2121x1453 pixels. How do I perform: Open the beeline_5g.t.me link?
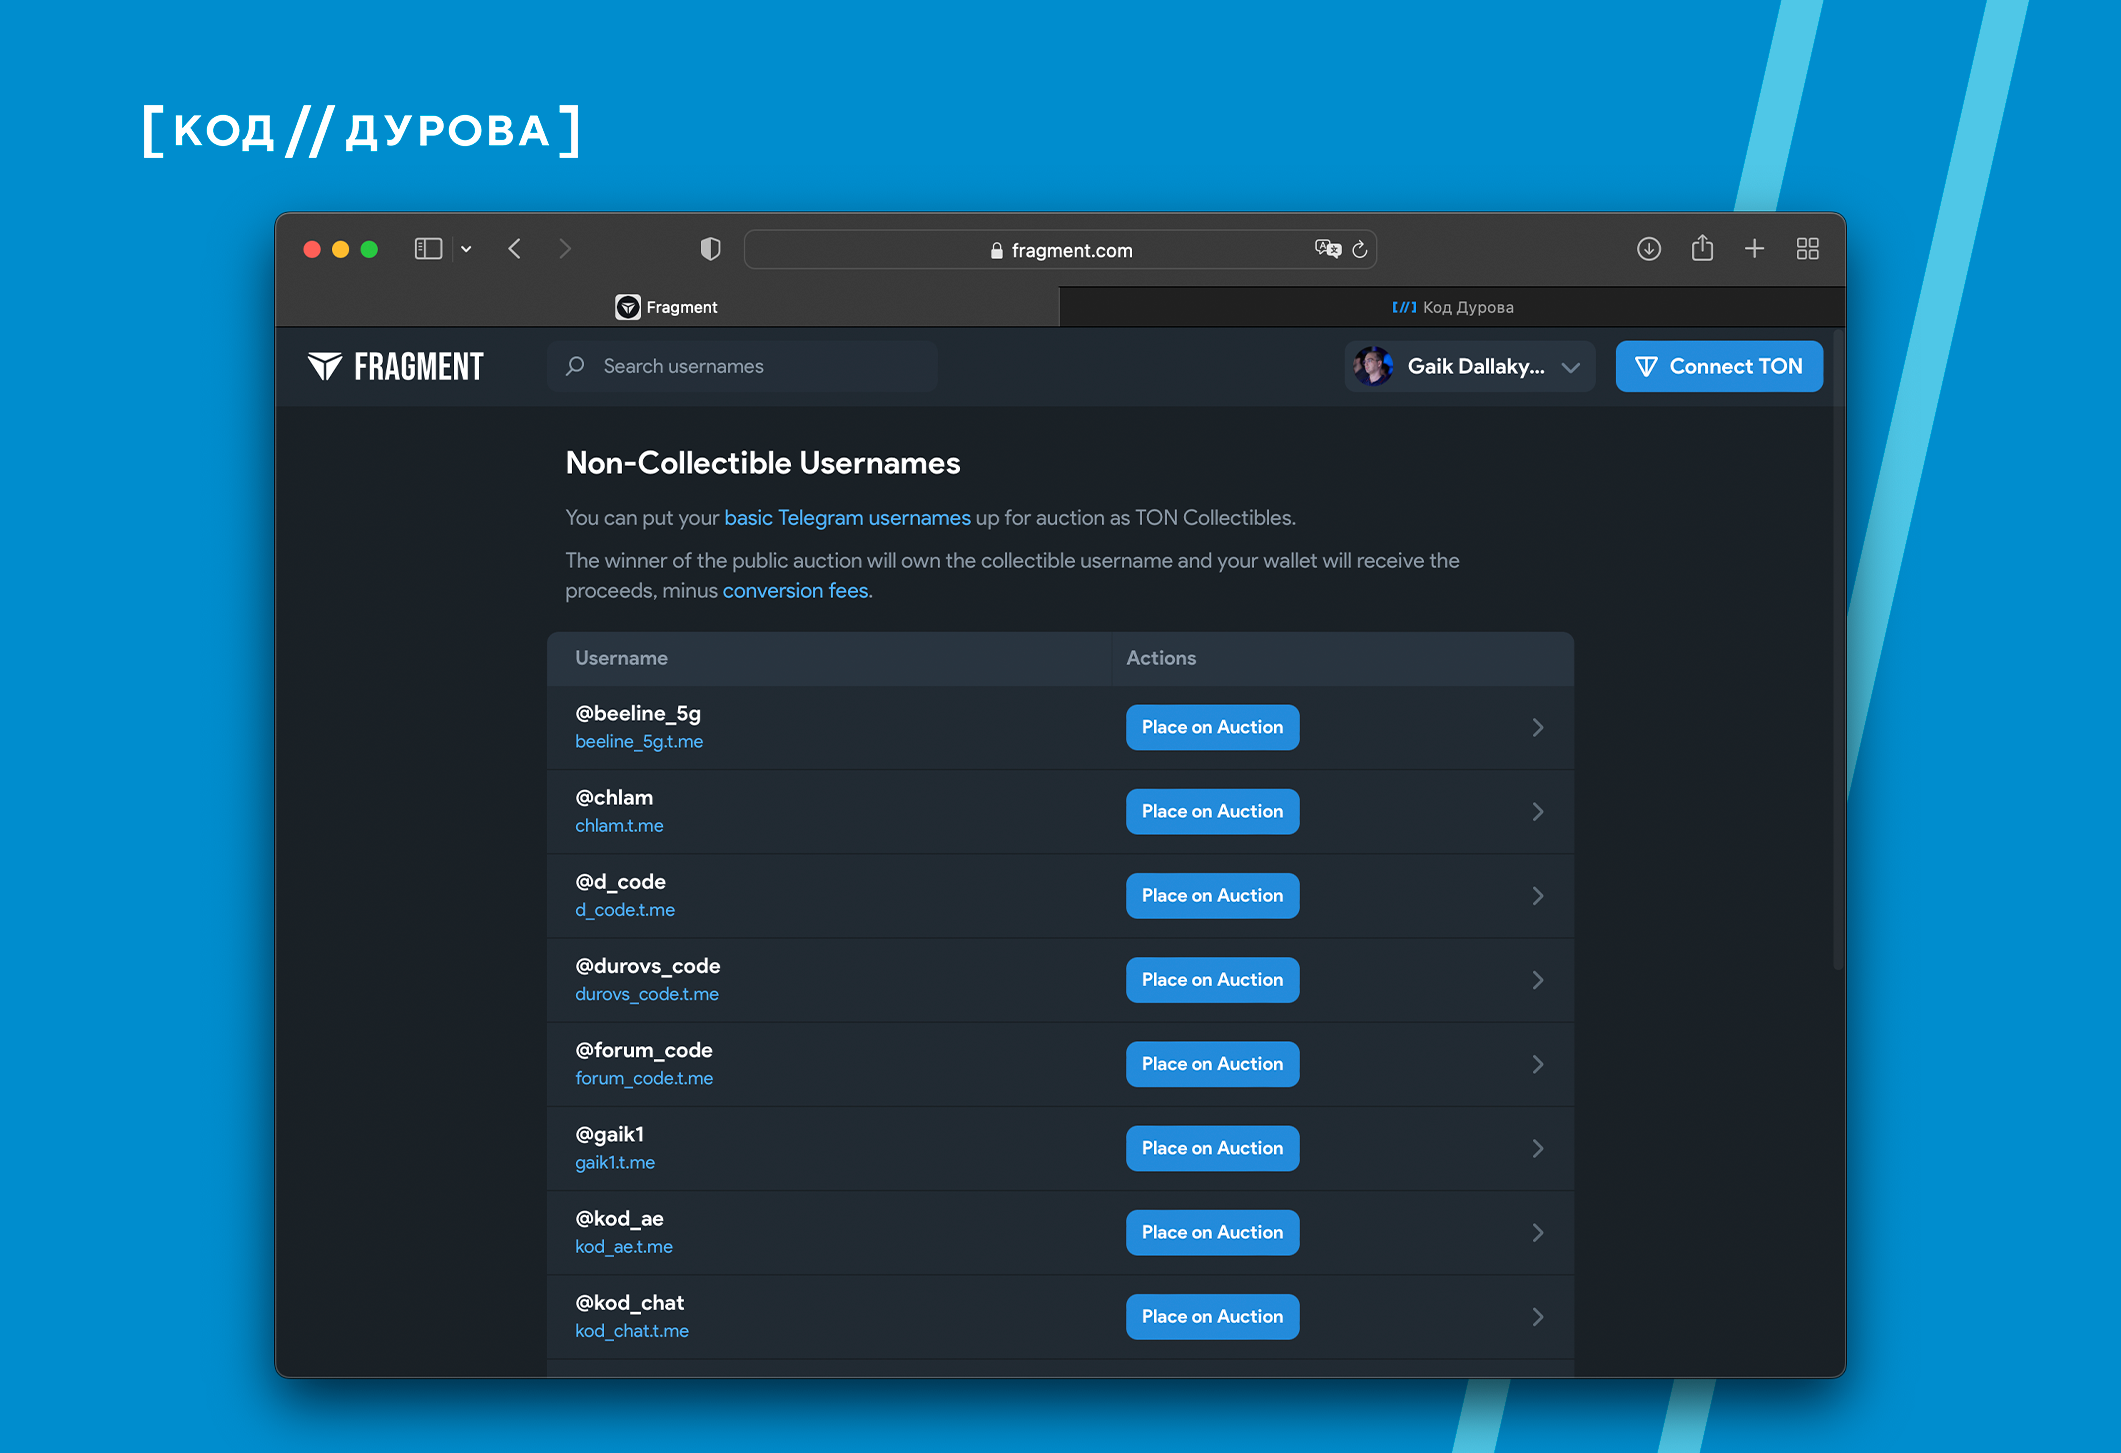tap(639, 742)
